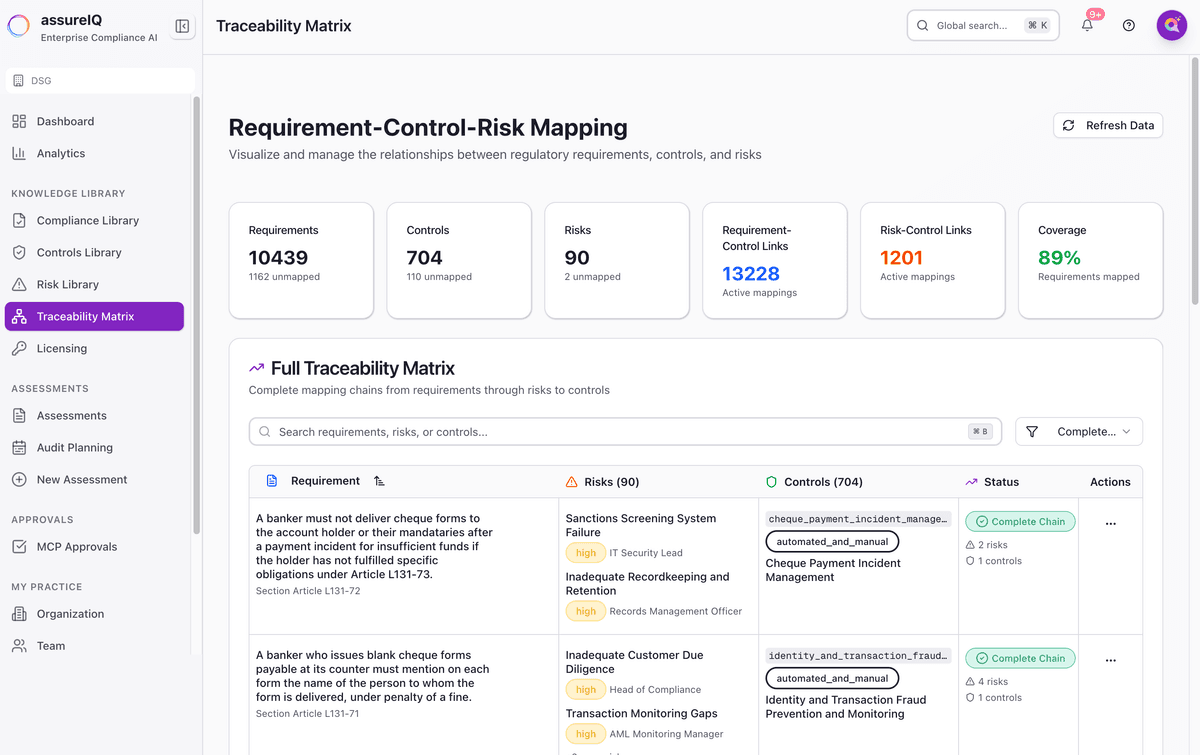Click Inadequate Customer Due Diligence risk
Screen dimensions: 1200x755
(634, 662)
